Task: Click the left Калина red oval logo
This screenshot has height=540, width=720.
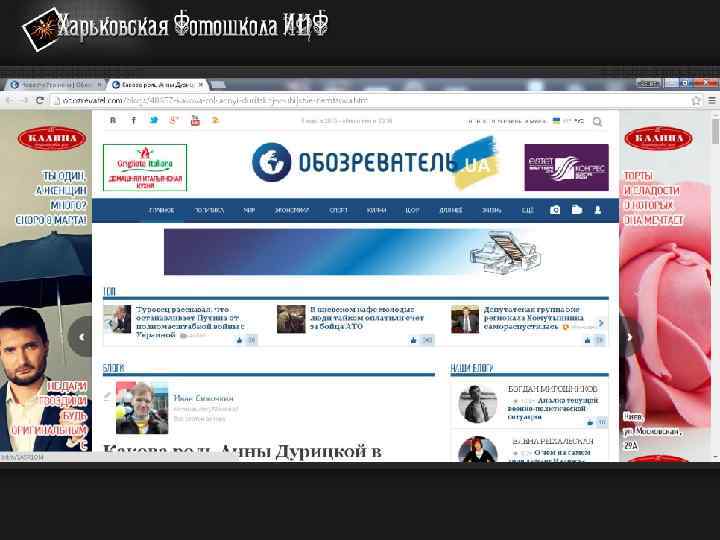Action: [52, 138]
